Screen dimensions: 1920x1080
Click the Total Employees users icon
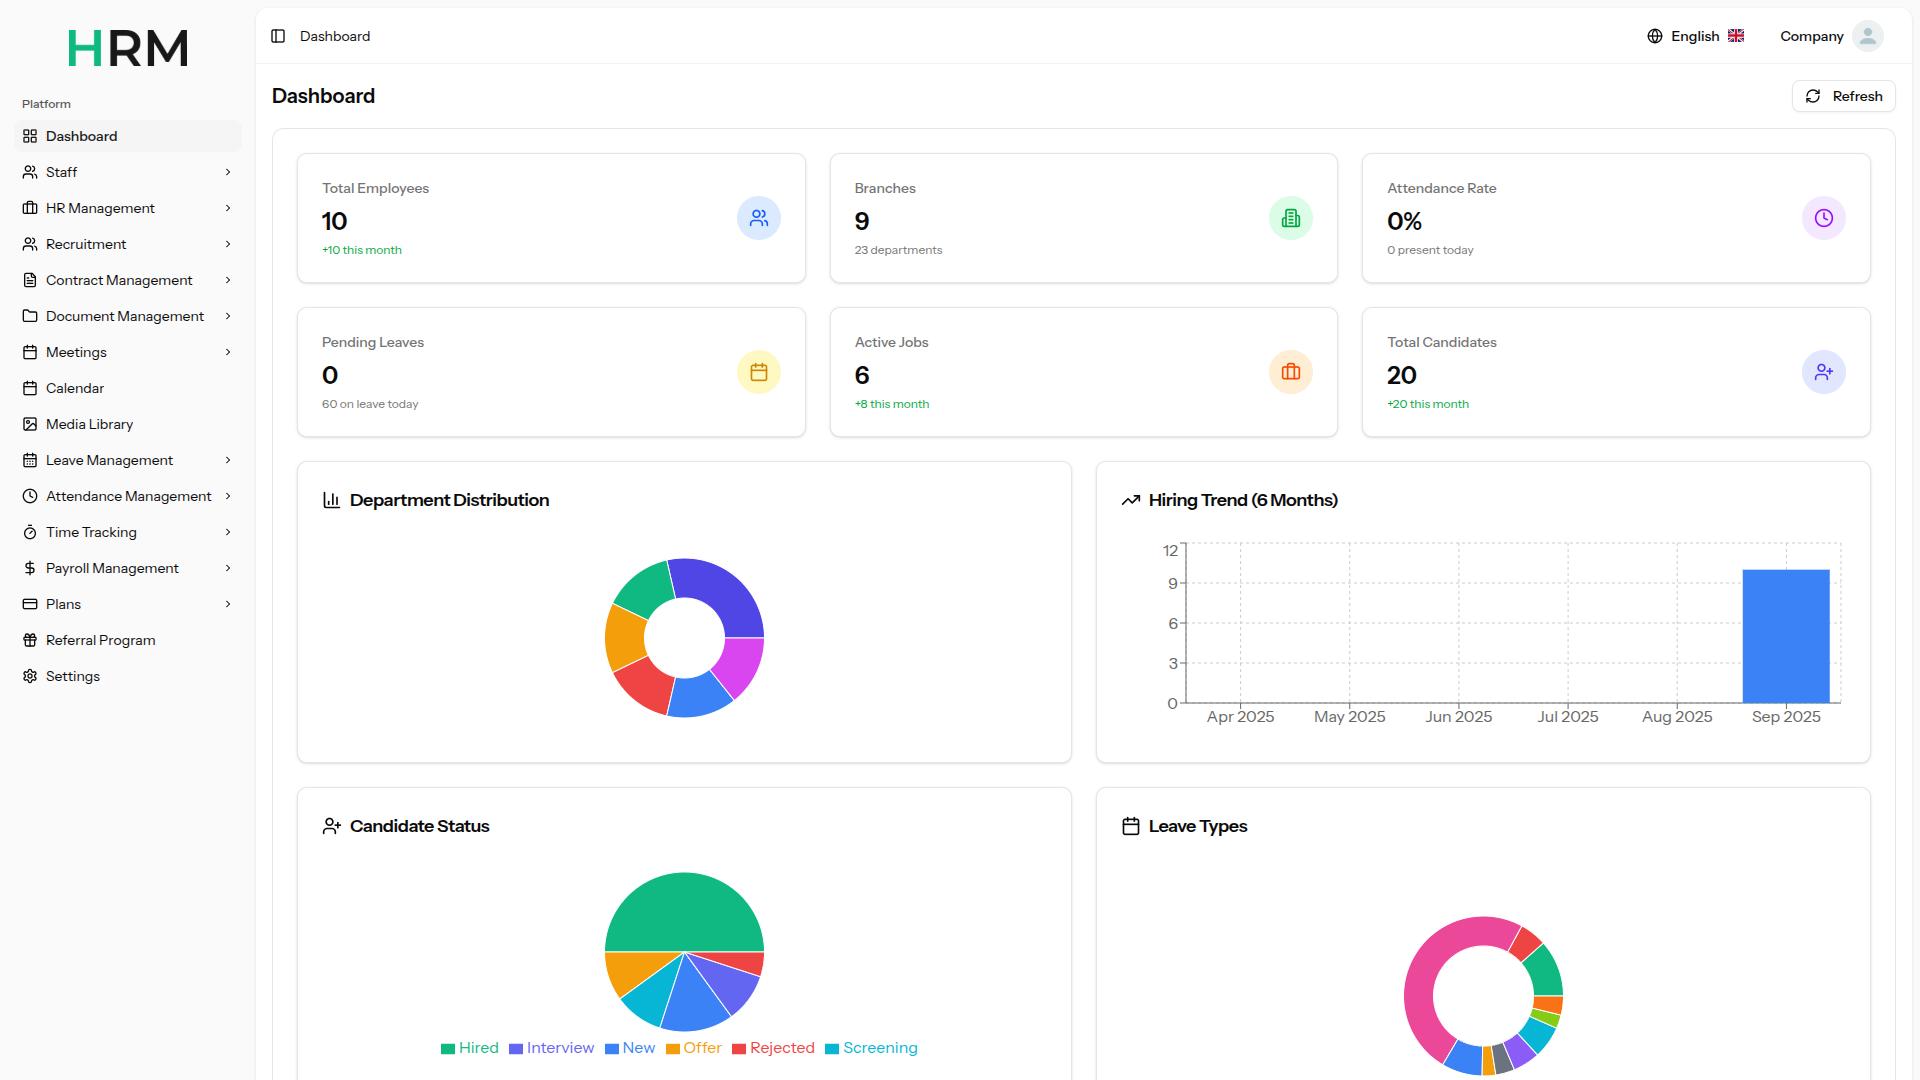click(759, 218)
